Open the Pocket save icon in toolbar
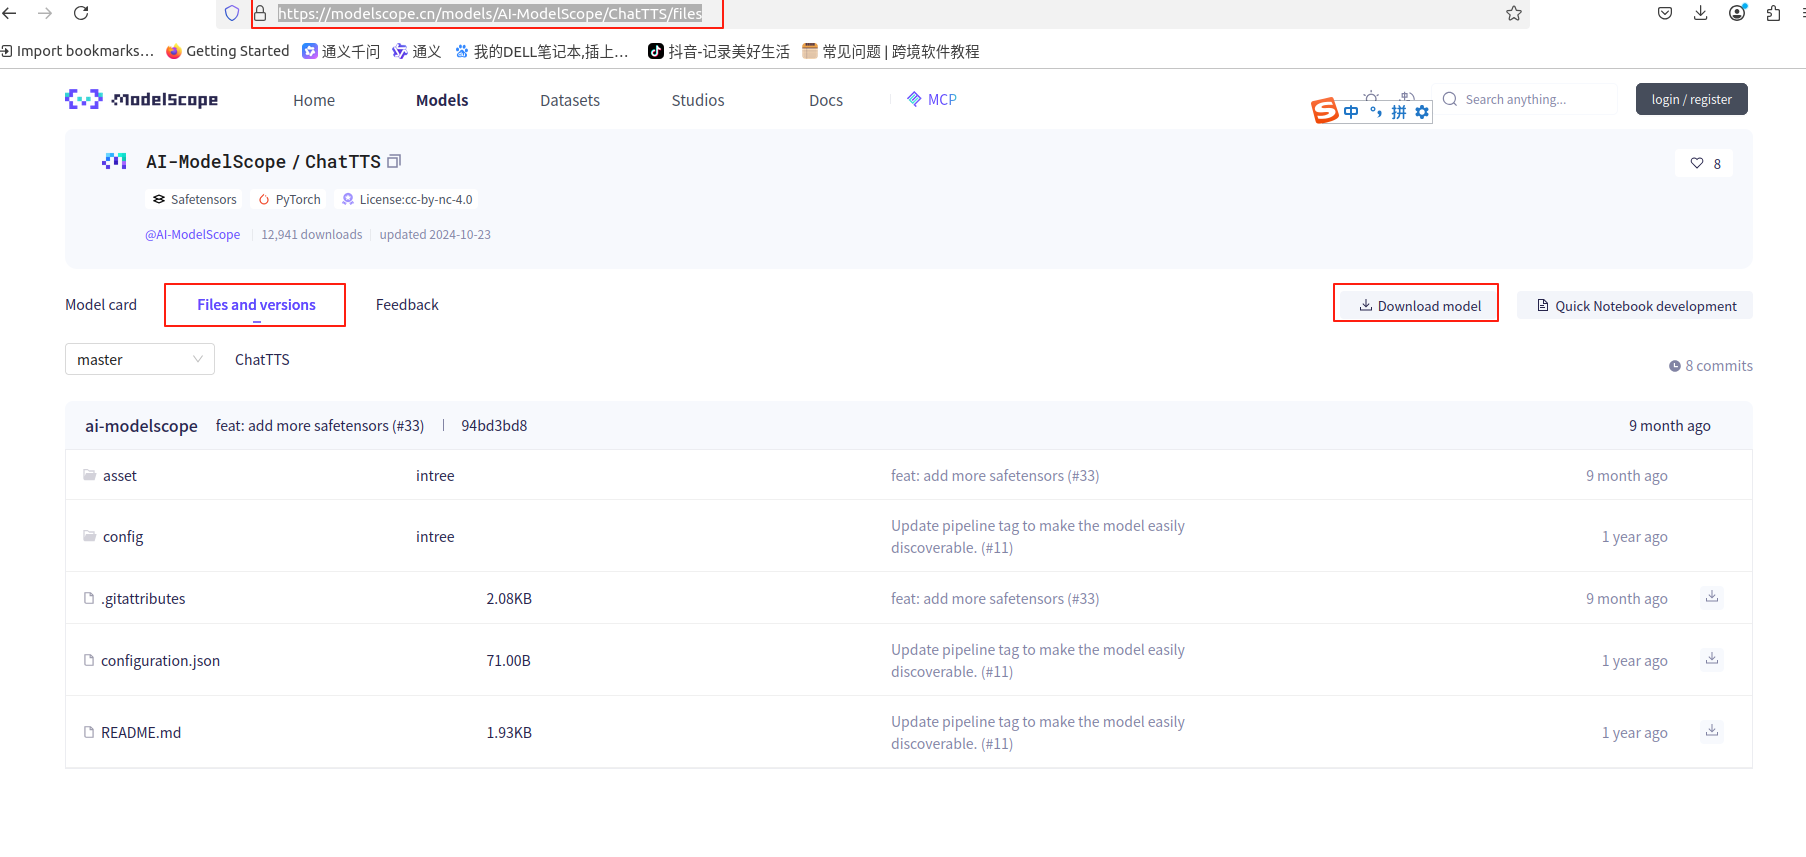The width and height of the screenshot is (1806, 857). (1665, 13)
